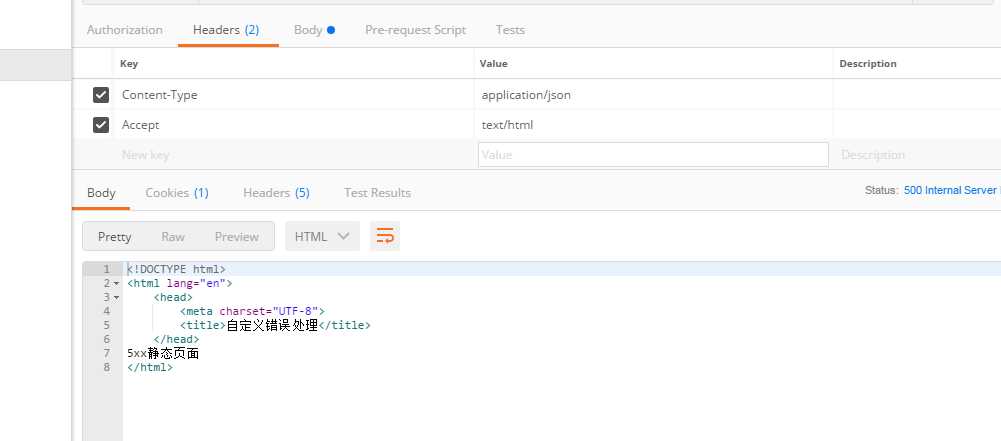Click the Description column header
This screenshot has width=1001, height=441.
point(868,64)
